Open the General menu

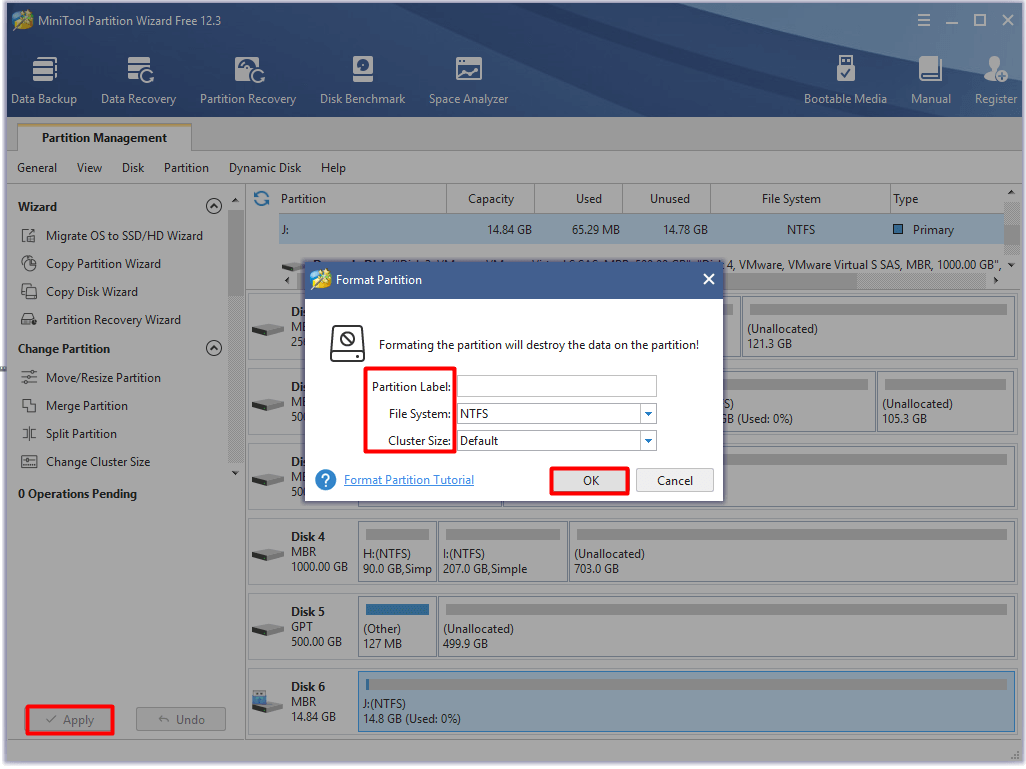(x=37, y=168)
